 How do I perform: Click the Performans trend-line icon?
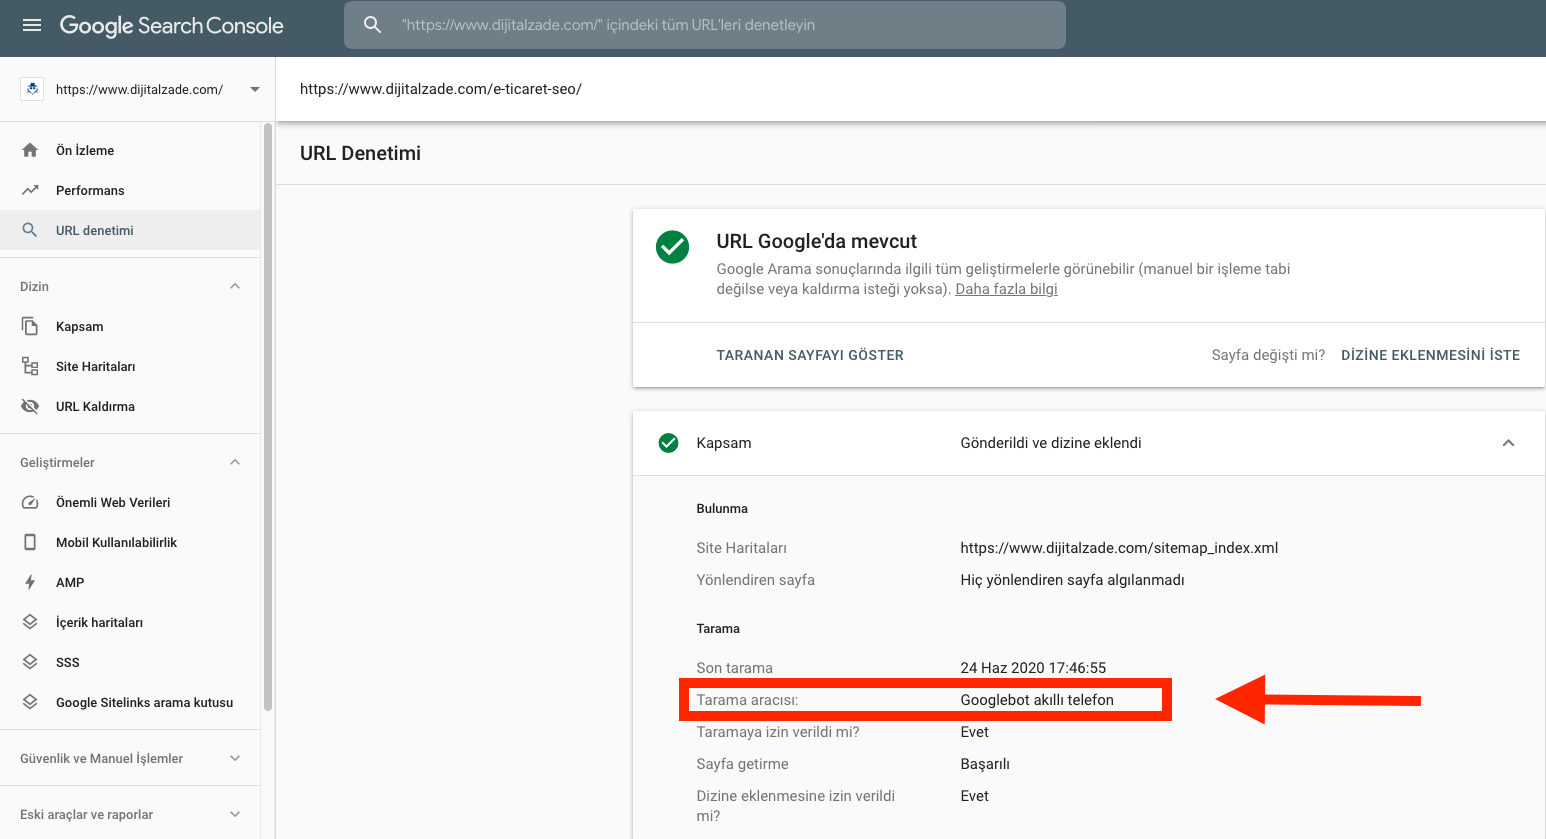coord(30,190)
